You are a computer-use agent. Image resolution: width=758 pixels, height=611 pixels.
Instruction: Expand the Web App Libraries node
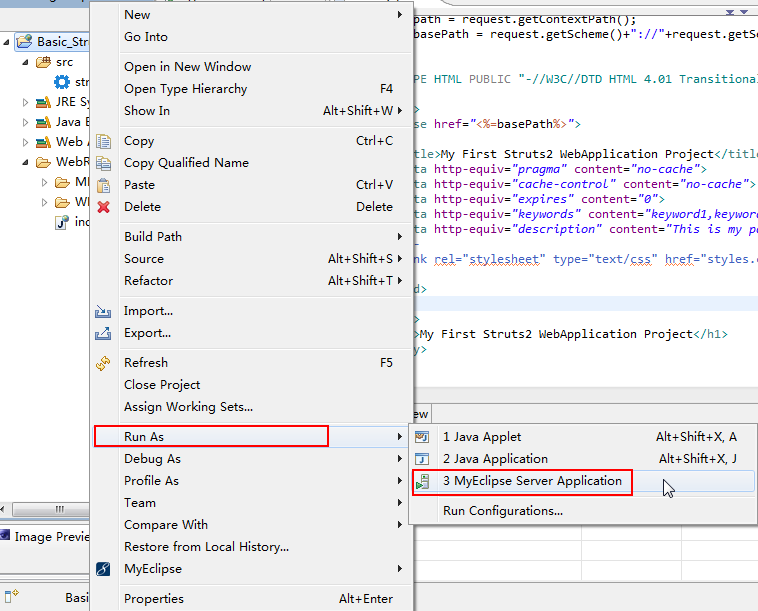pyautogui.click(x=25, y=143)
